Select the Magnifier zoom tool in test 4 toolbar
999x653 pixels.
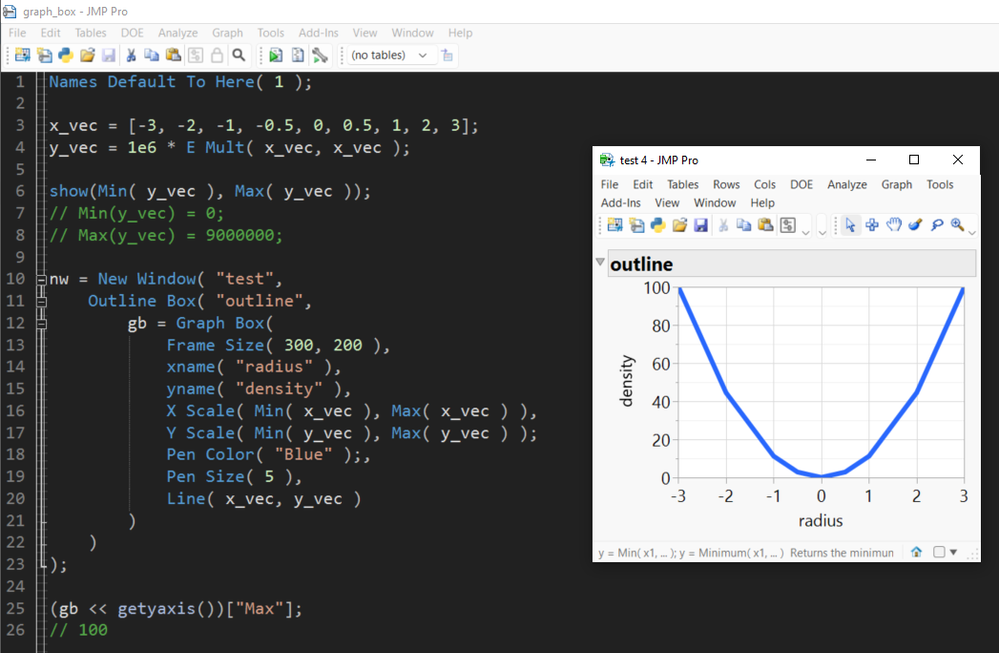click(x=958, y=225)
